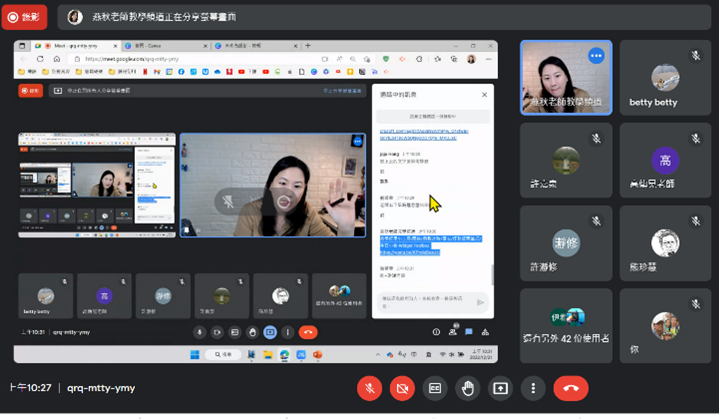Open the blue link at top of chat

tap(424, 134)
